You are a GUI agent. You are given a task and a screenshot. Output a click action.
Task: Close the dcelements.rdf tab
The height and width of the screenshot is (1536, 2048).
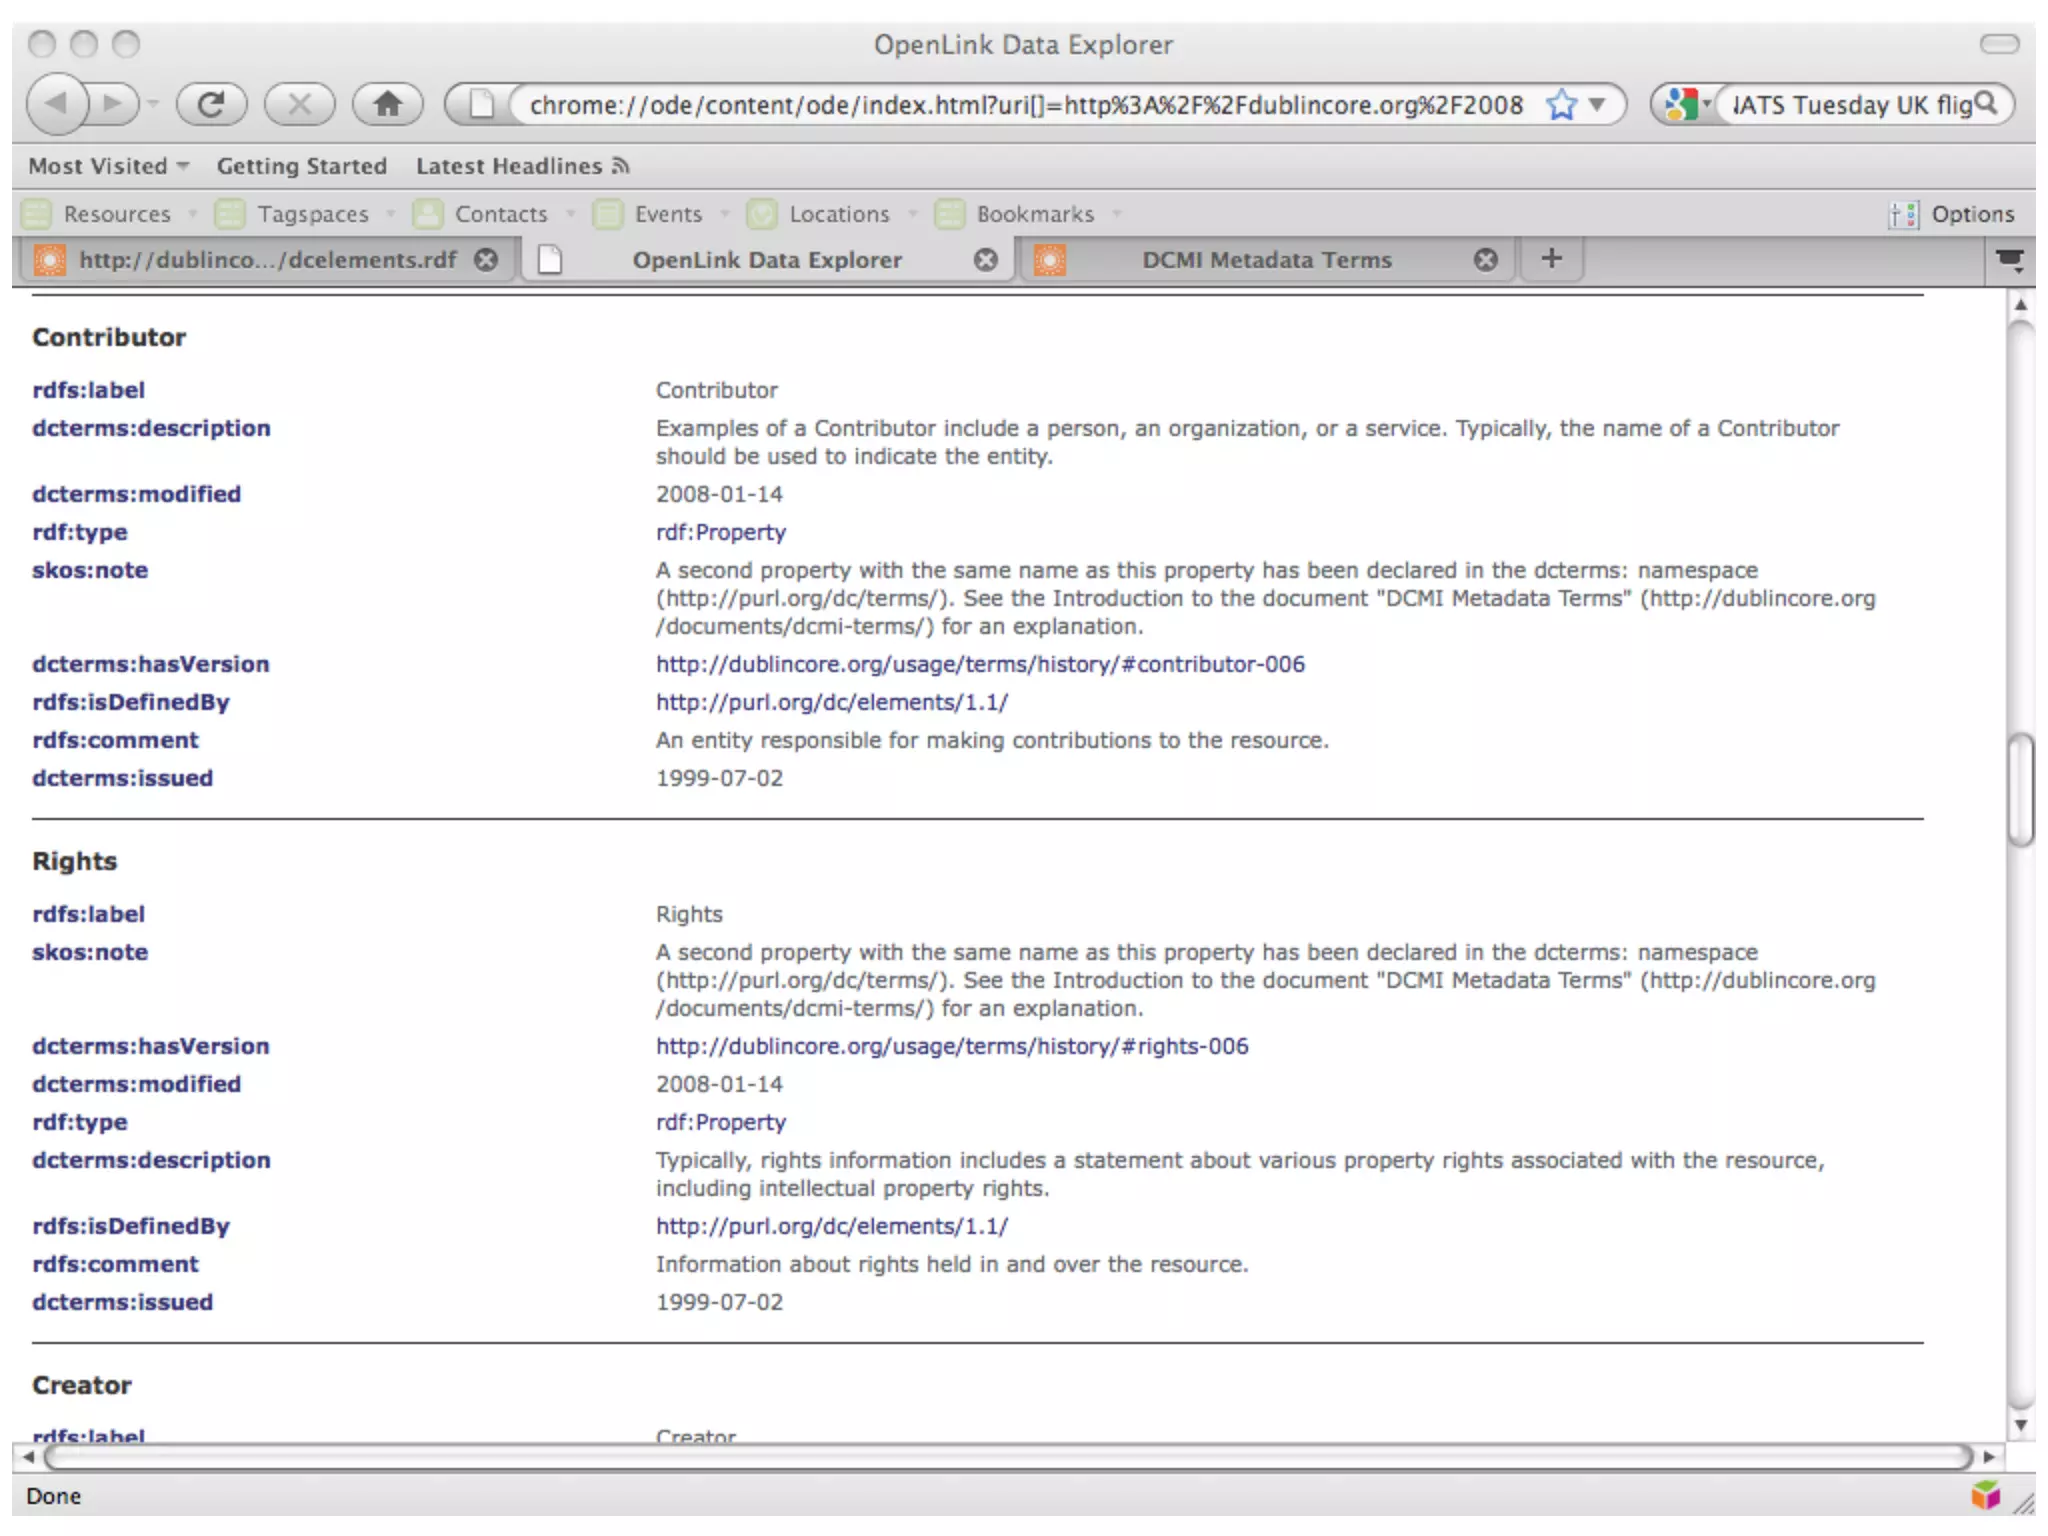[486, 260]
